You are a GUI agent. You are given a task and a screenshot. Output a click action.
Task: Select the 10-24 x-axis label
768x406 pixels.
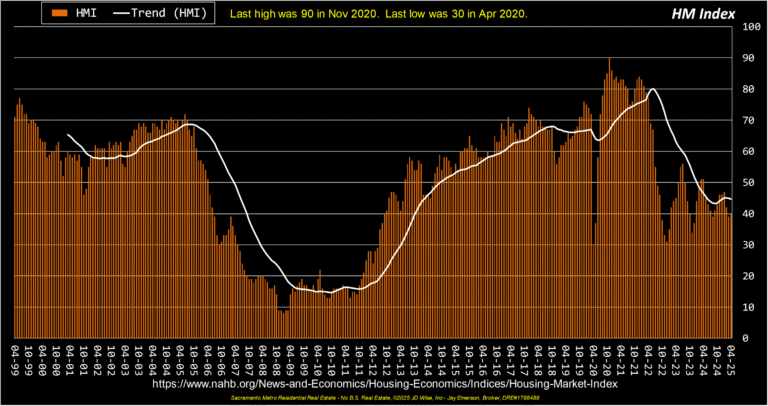718,359
